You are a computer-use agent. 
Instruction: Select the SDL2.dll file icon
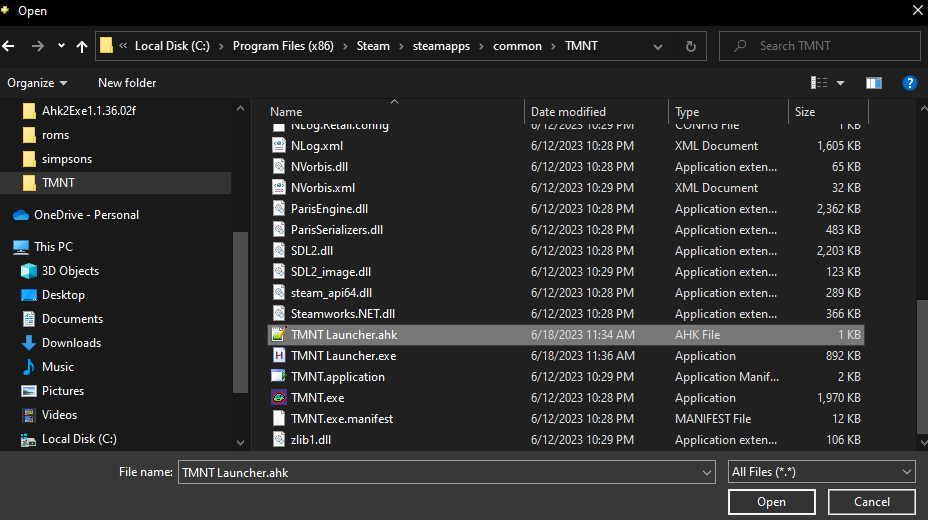279,251
